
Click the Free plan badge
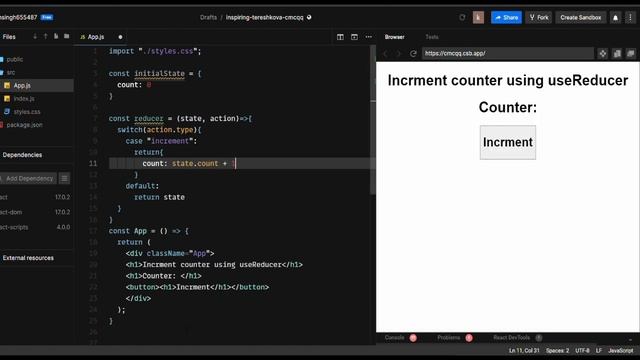point(47,18)
